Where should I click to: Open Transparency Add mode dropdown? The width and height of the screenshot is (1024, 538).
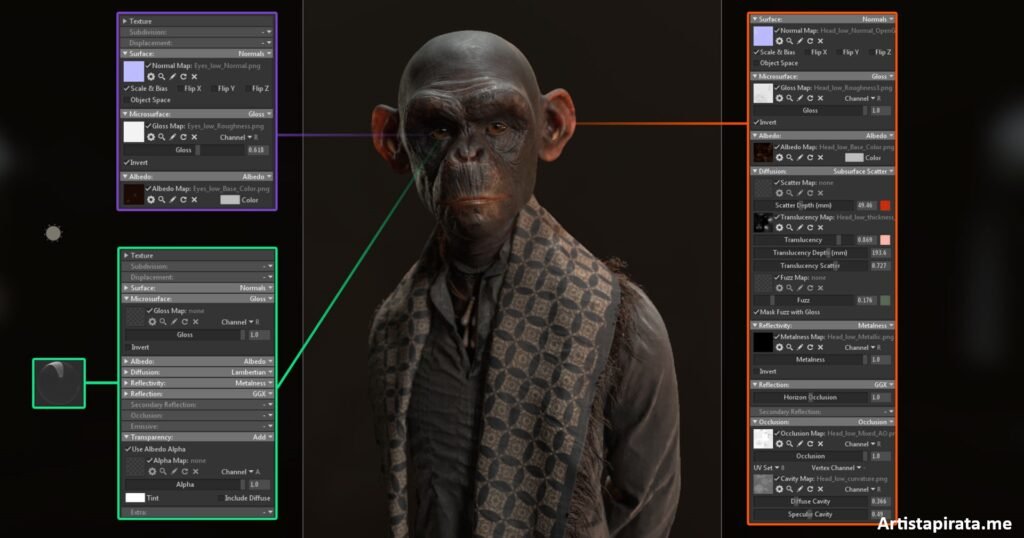(263, 437)
